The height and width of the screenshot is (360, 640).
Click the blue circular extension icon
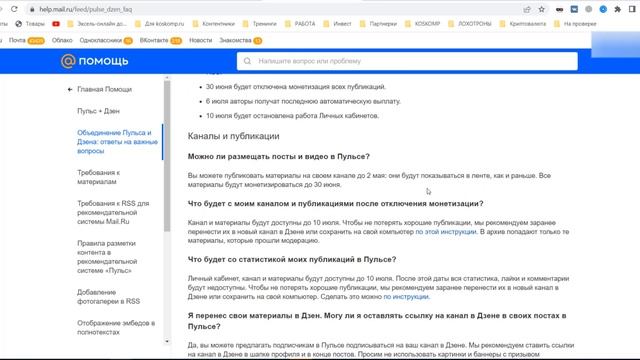(x=603, y=9)
